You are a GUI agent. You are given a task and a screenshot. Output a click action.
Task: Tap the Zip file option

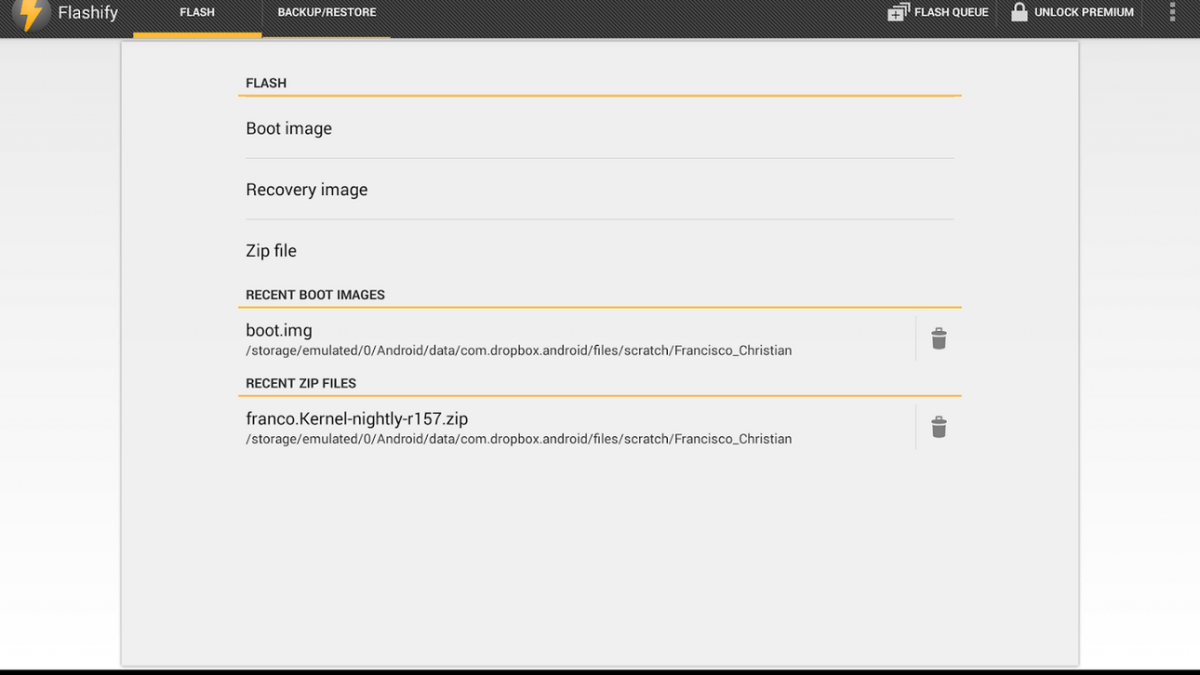pyautogui.click(x=271, y=251)
